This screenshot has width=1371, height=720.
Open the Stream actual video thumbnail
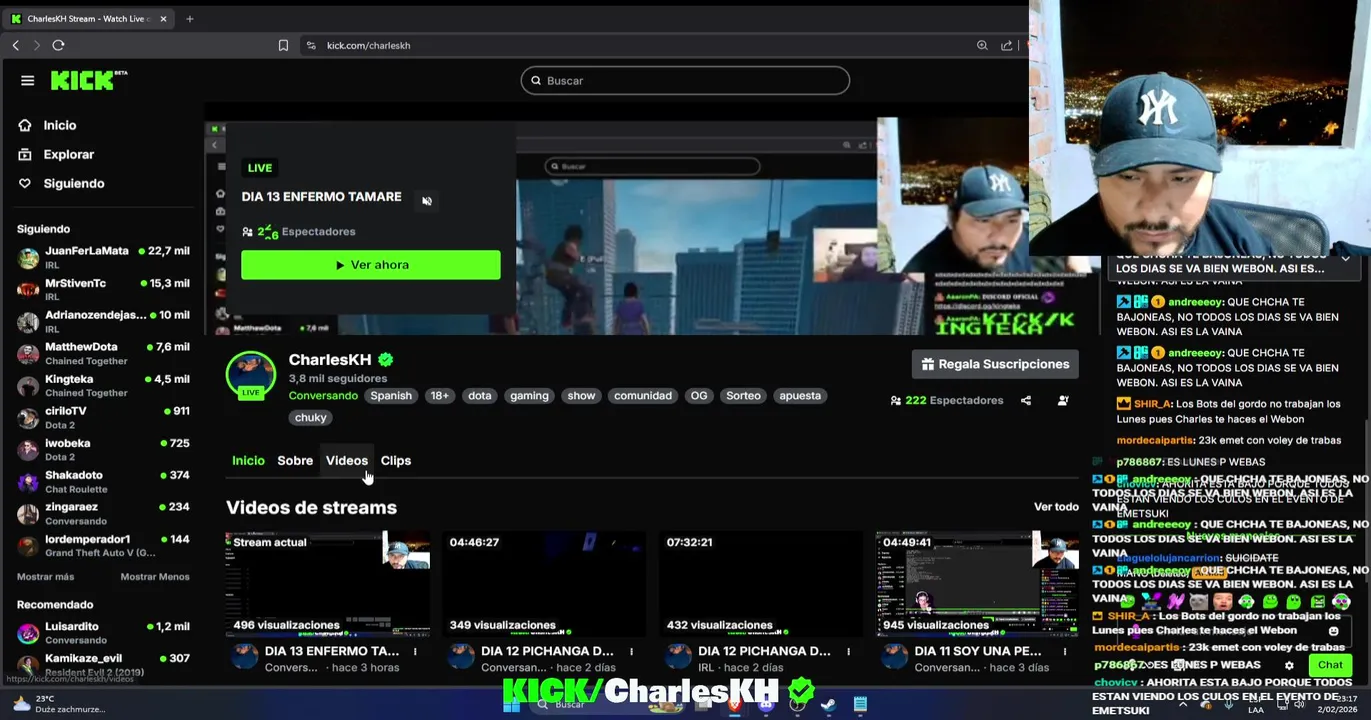[328, 584]
